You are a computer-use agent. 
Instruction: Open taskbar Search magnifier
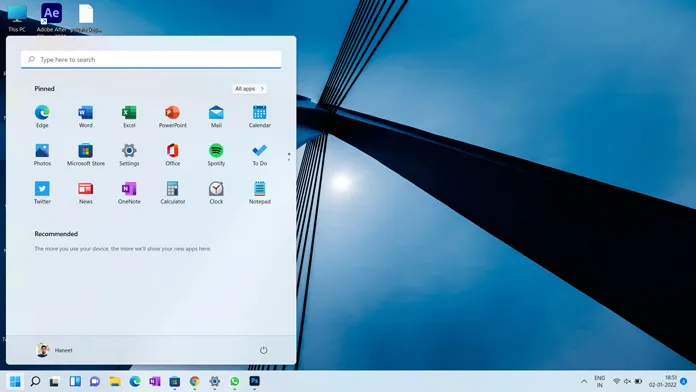pos(35,381)
